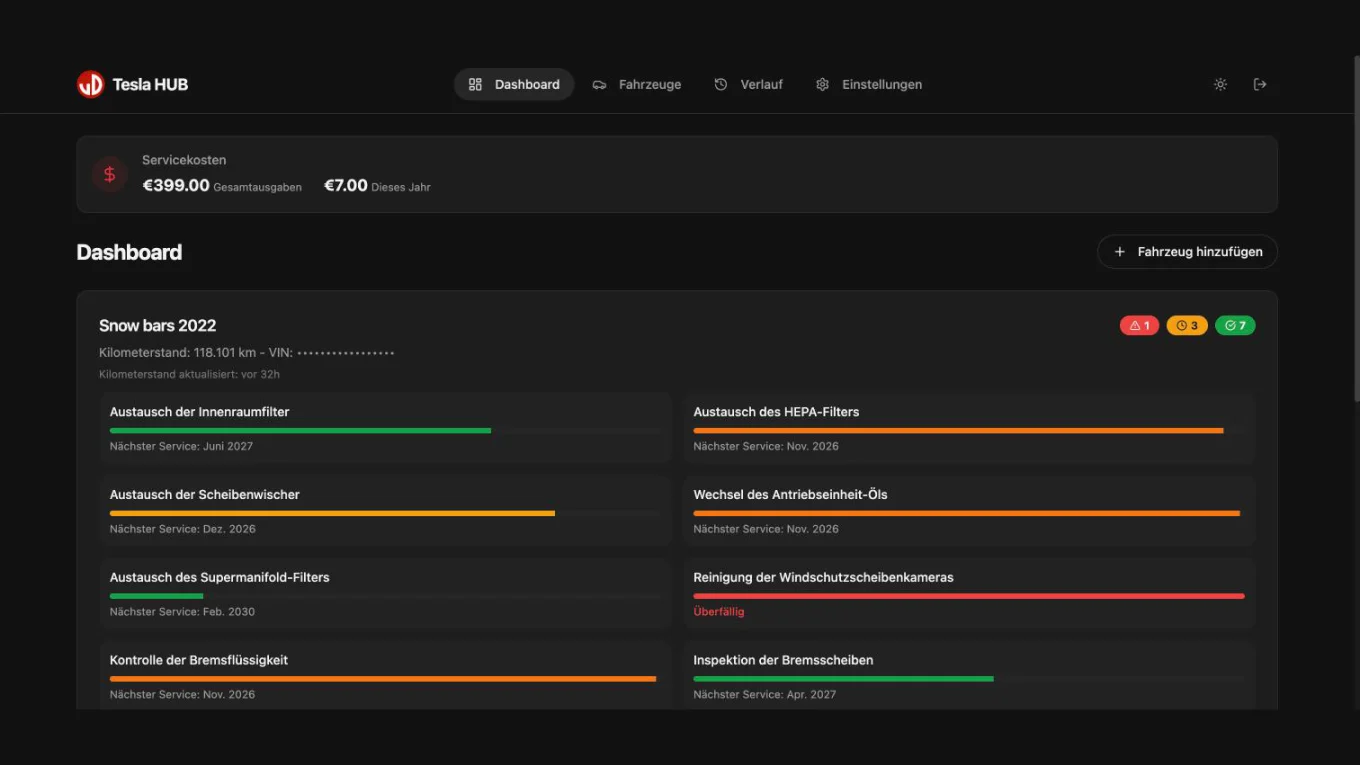Click the Nächster Service: Dez. 2026 text
This screenshot has width=1360, height=765.
pos(183,529)
